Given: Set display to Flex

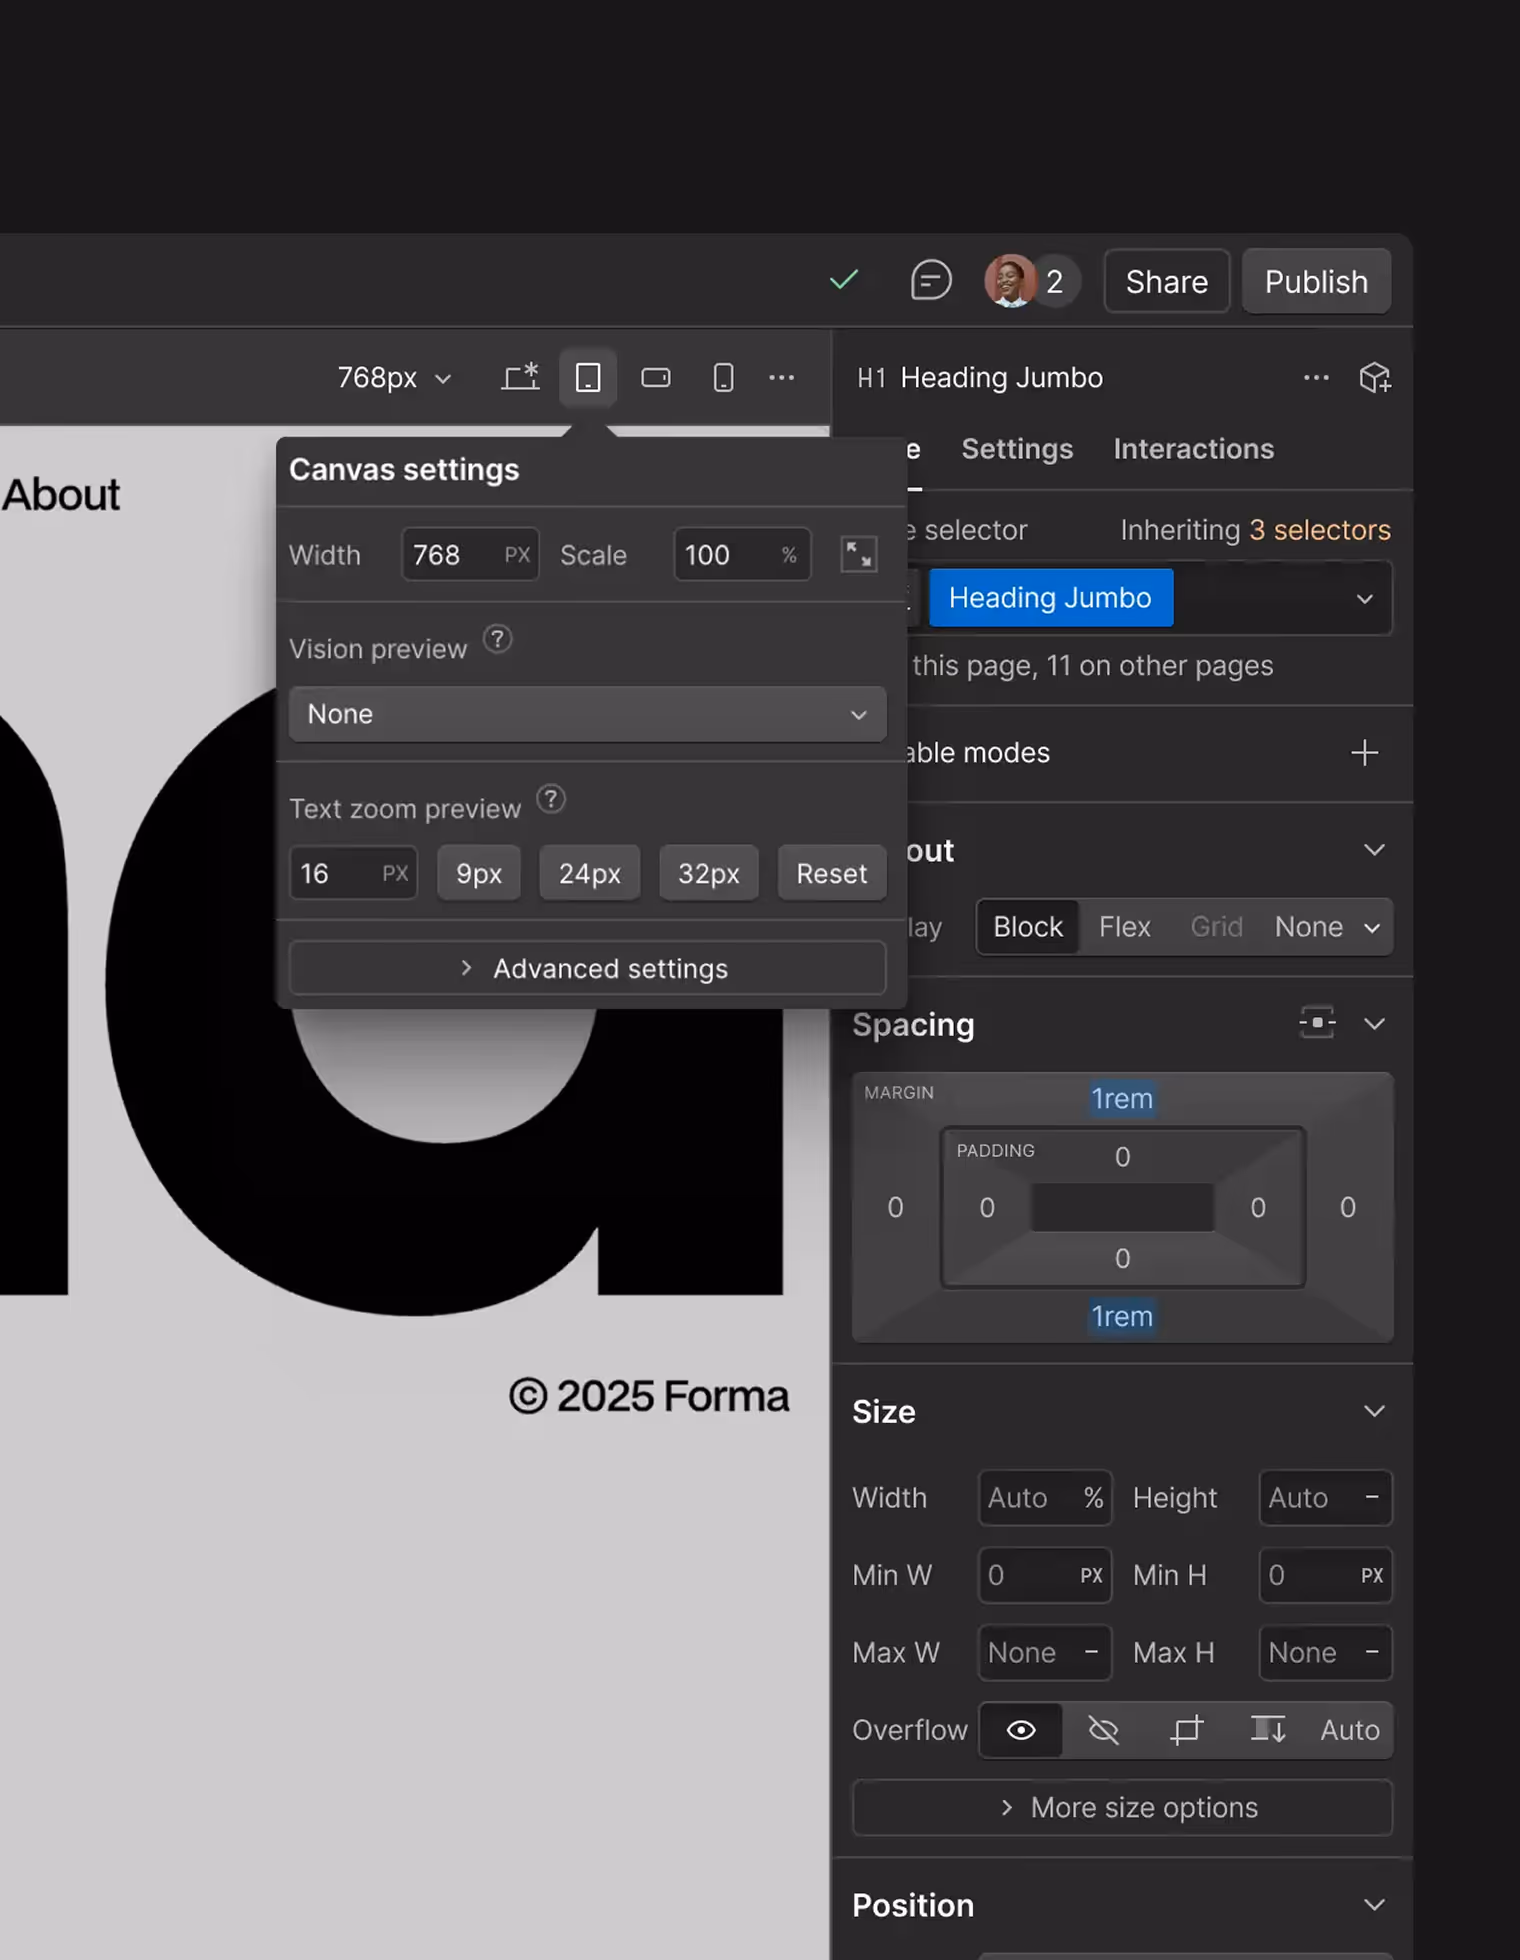Looking at the screenshot, I should [x=1125, y=927].
